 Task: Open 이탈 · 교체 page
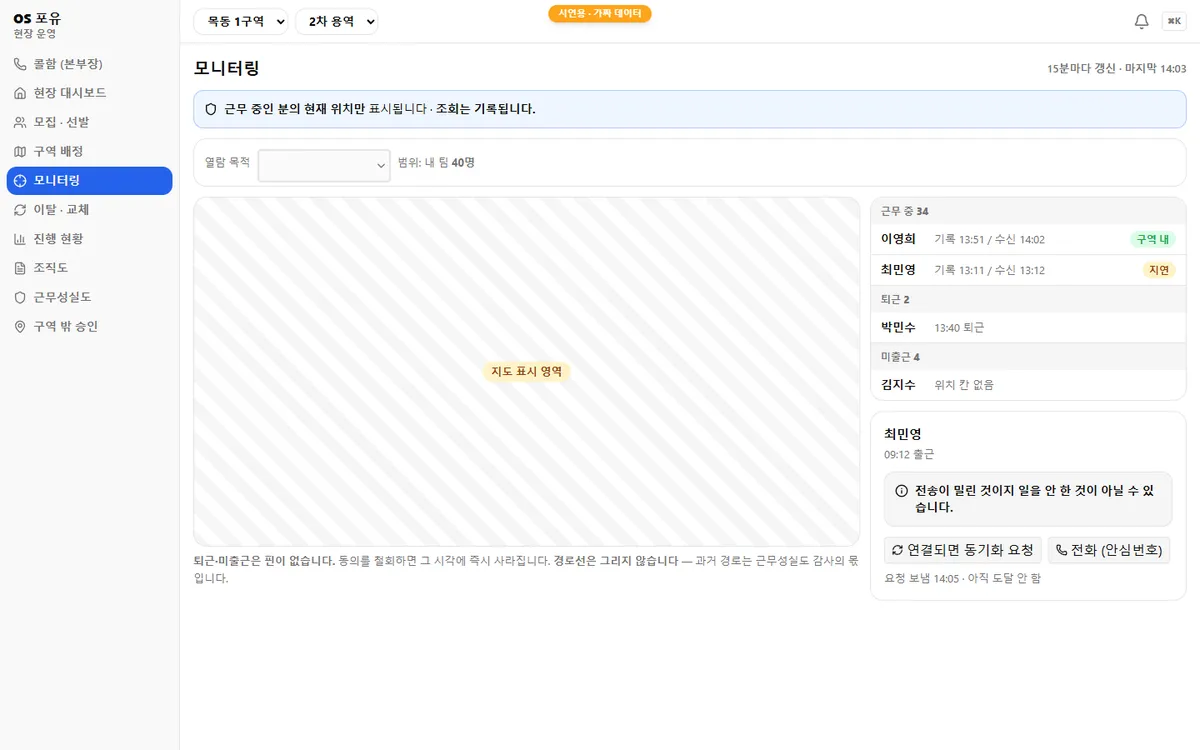pyautogui.click(x=89, y=210)
